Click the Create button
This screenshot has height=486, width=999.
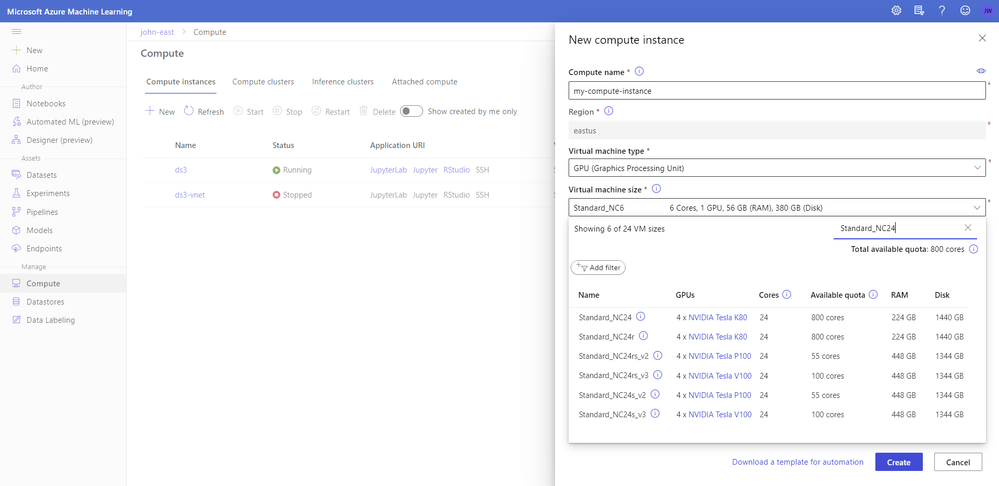(898, 462)
